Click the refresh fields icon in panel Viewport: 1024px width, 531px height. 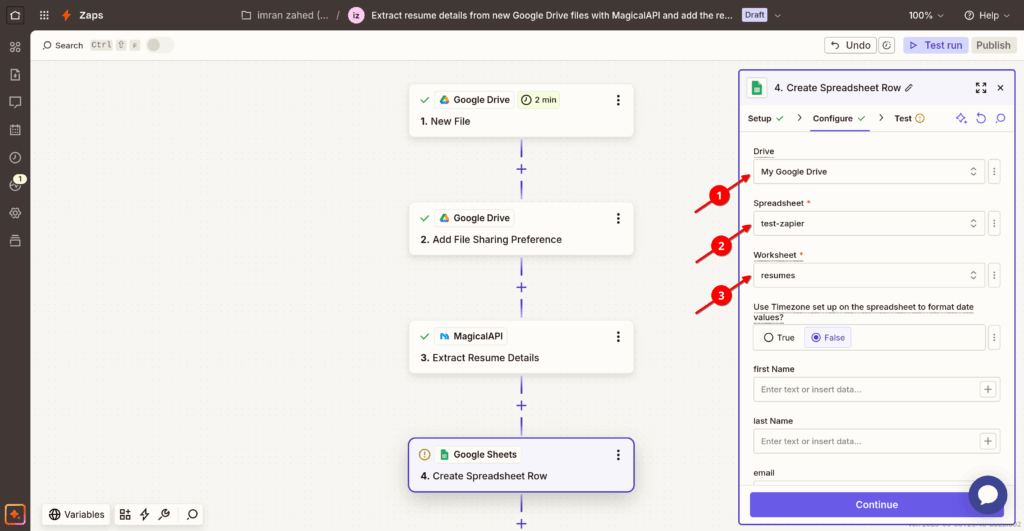pyautogui.click(x=981, y=118)
